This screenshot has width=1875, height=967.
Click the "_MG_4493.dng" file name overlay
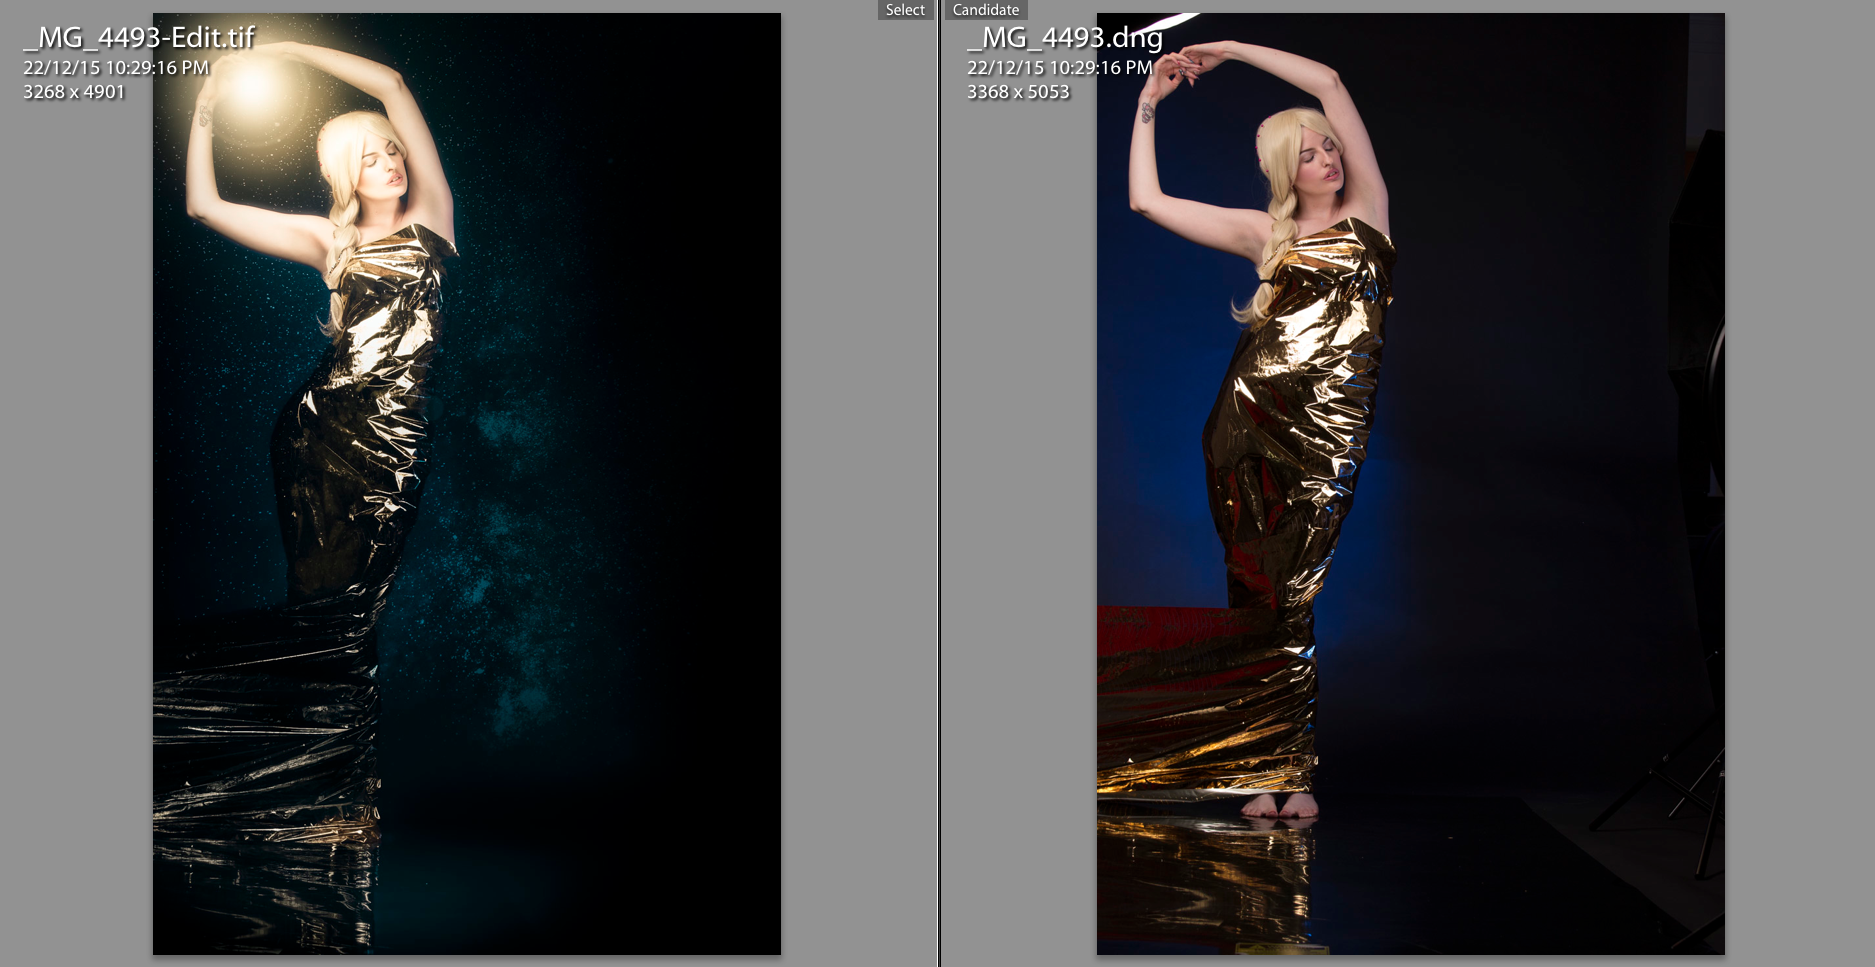pos(1065,38)
